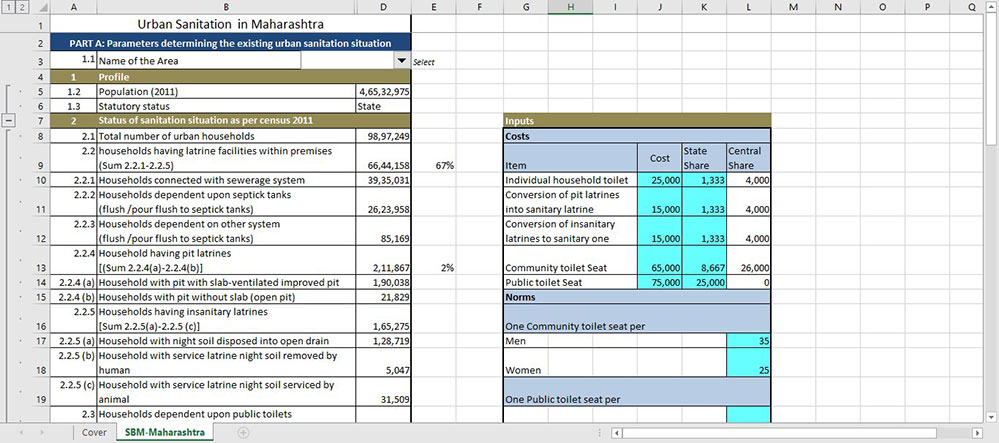Click the horizontal scrollbar thumb
Viewport: 999px width, 443px height.
(x=779, y=433)
